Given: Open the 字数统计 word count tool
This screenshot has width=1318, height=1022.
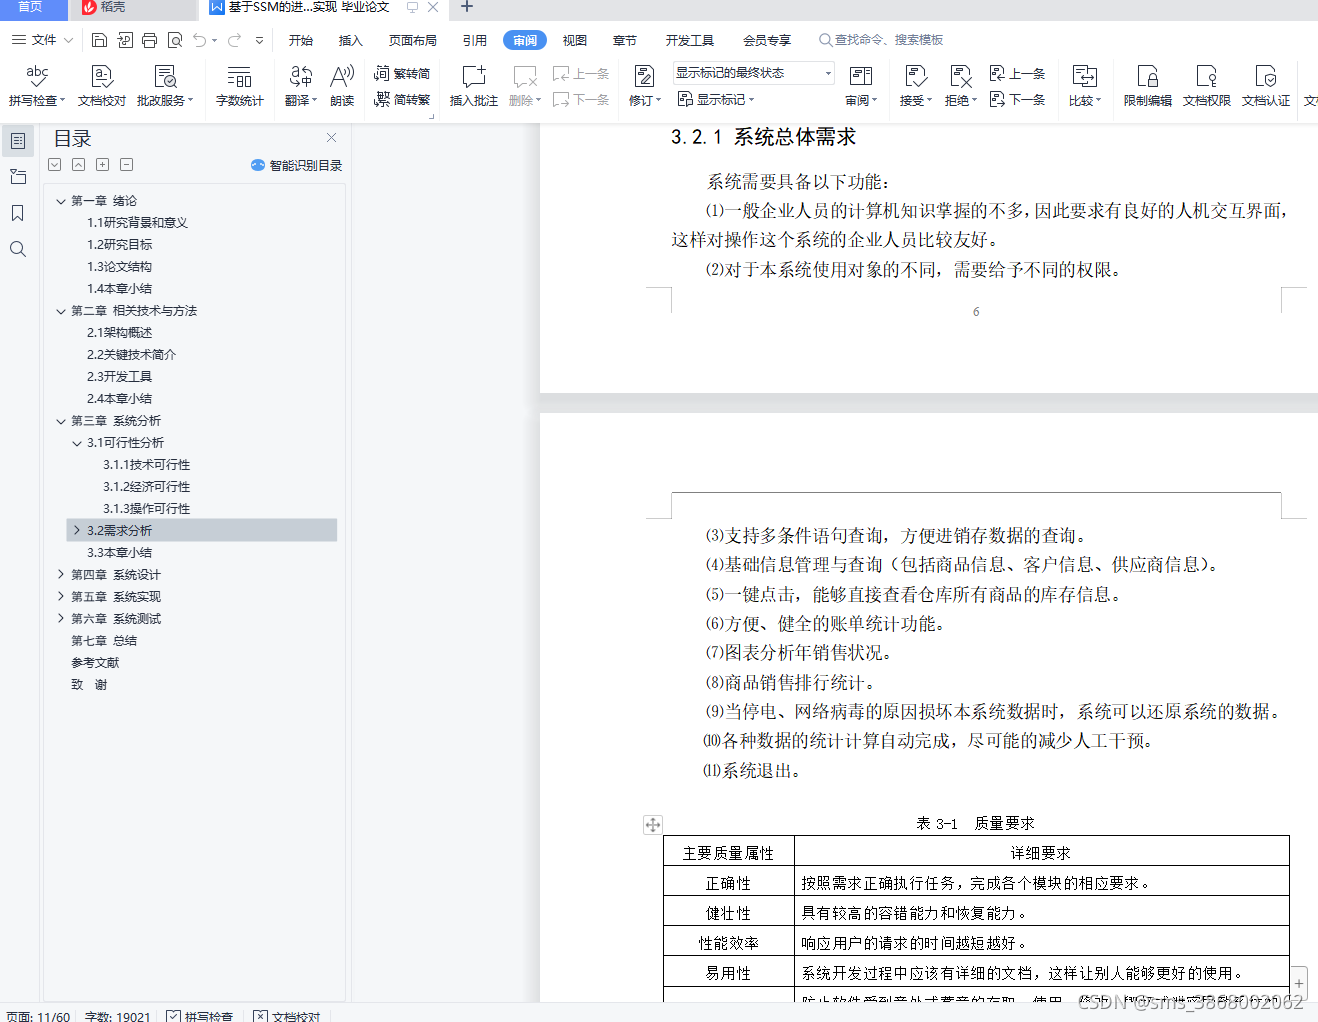Looking at the screenshot, I should (239, 84).
